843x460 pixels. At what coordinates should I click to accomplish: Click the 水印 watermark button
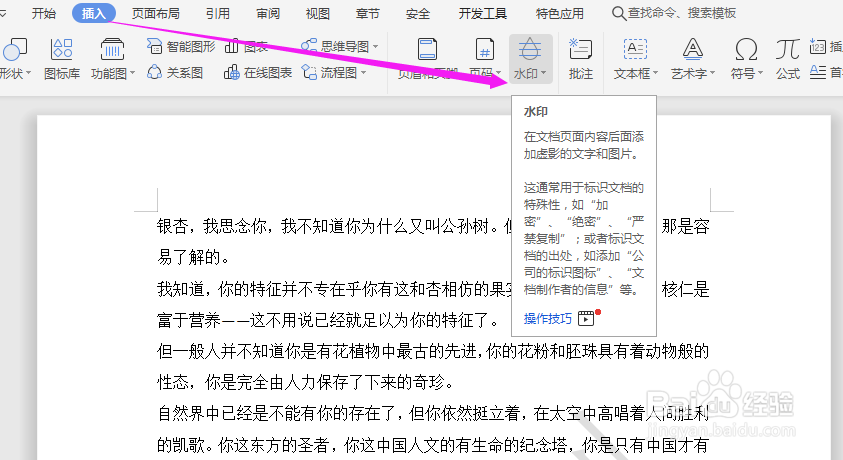531,58
